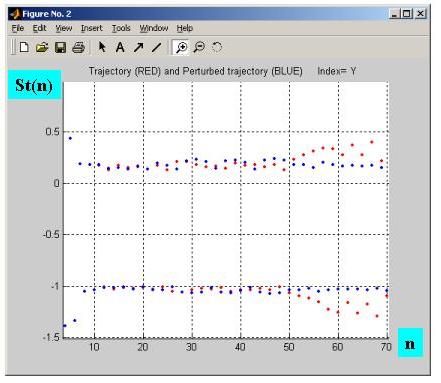Open a file using the folder icon

coord(42,47)
